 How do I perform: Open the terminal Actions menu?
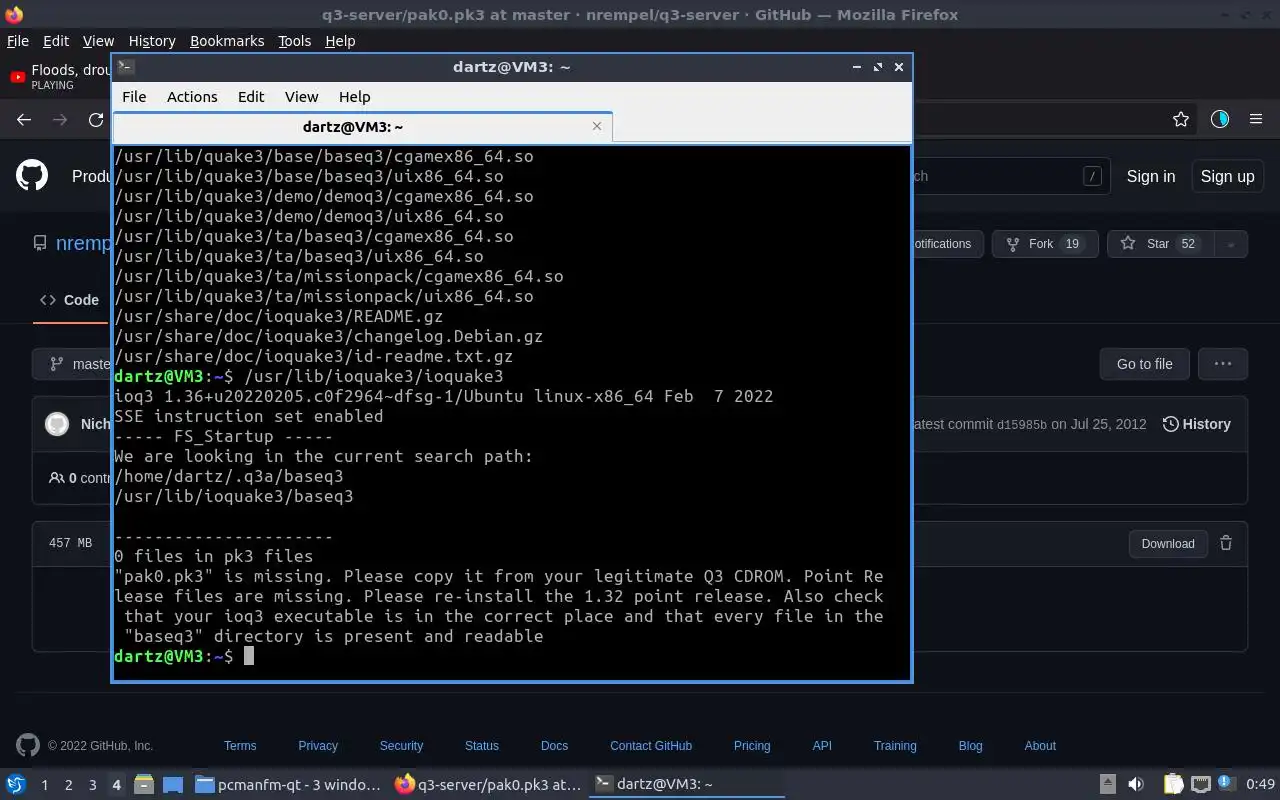coord(192,97)
